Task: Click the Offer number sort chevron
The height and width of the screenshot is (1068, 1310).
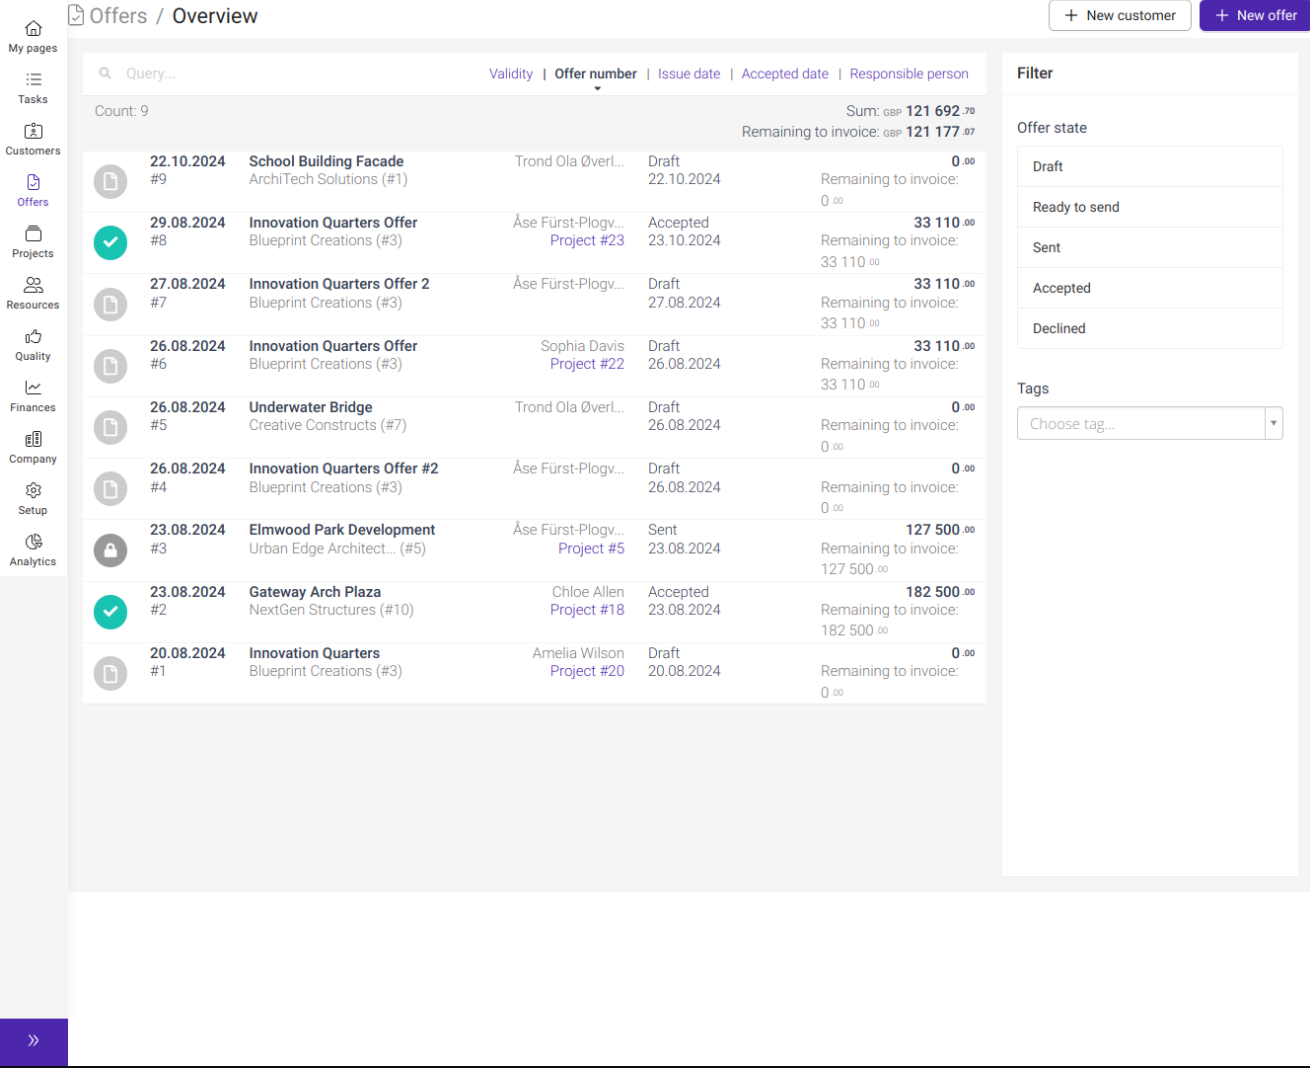Action: coord(596,86)
